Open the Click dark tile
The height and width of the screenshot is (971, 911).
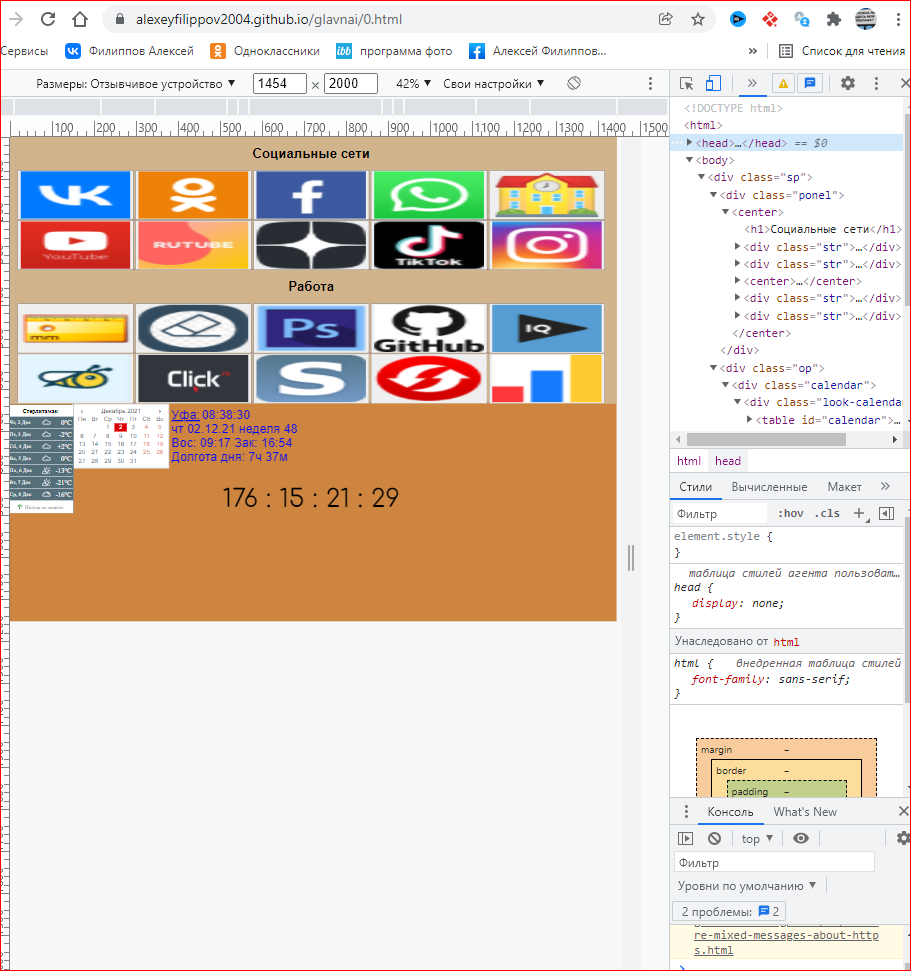point(193,378)
